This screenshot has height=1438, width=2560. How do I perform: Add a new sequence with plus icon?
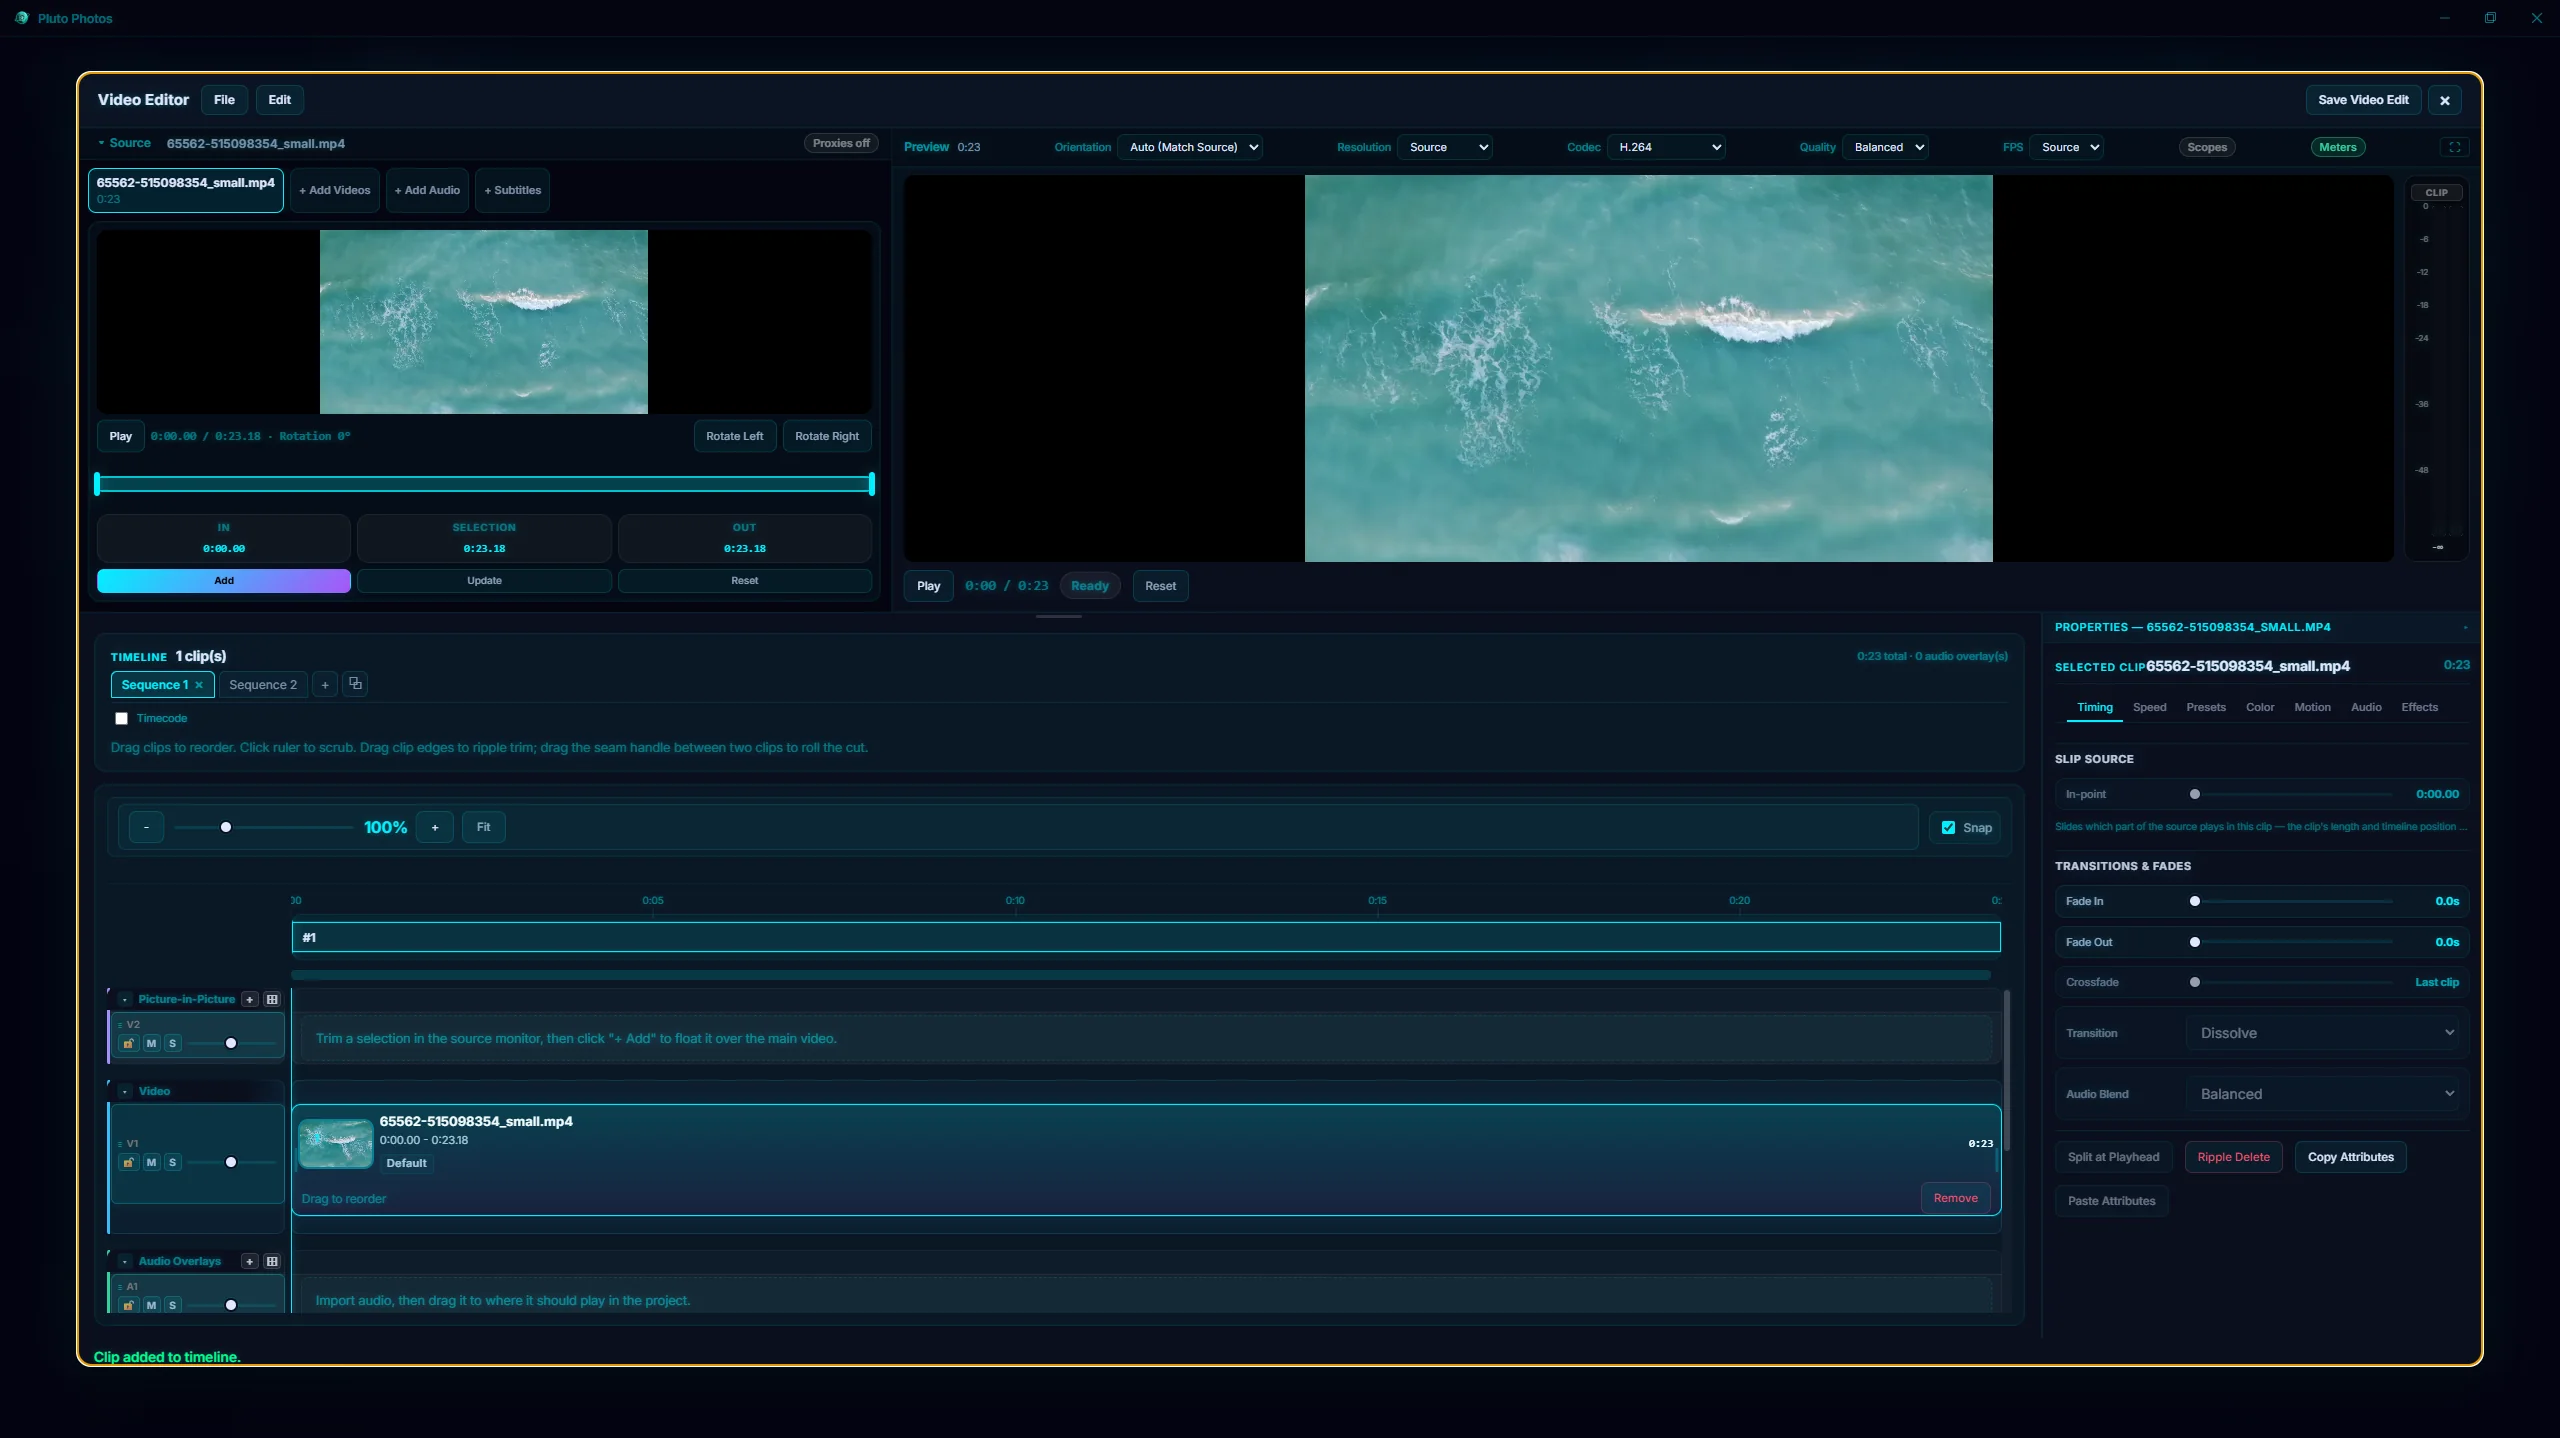point(325,685)
